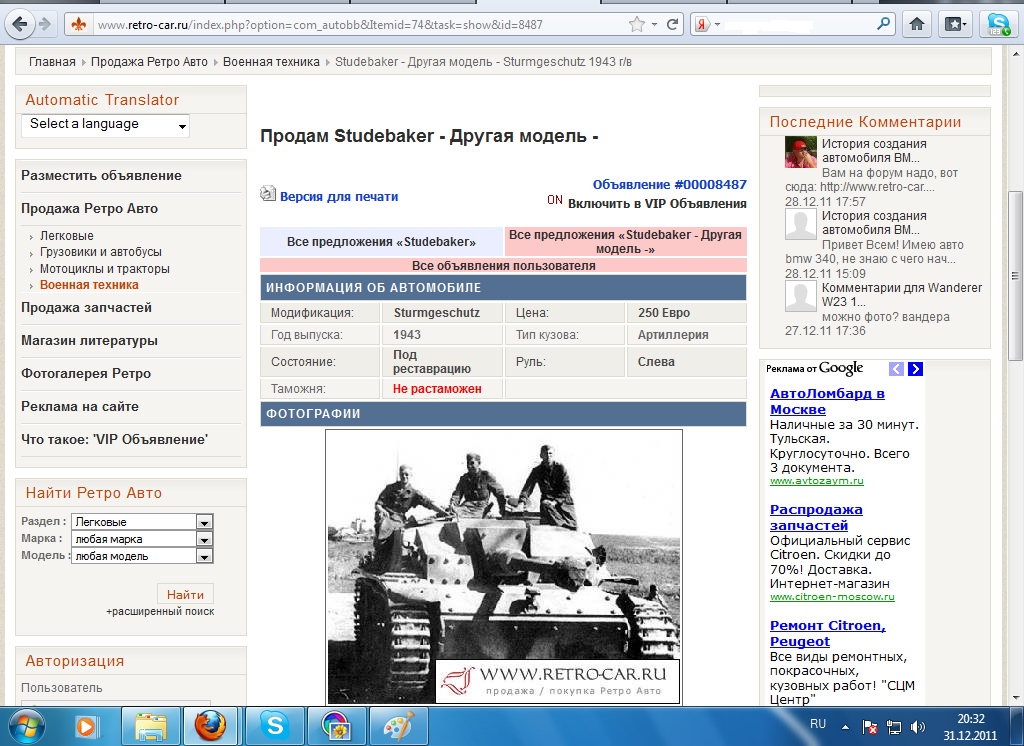Bookmark this page with the star icon
The width and height of the screenshot is (1024, 746).
(x=637, y=24)
